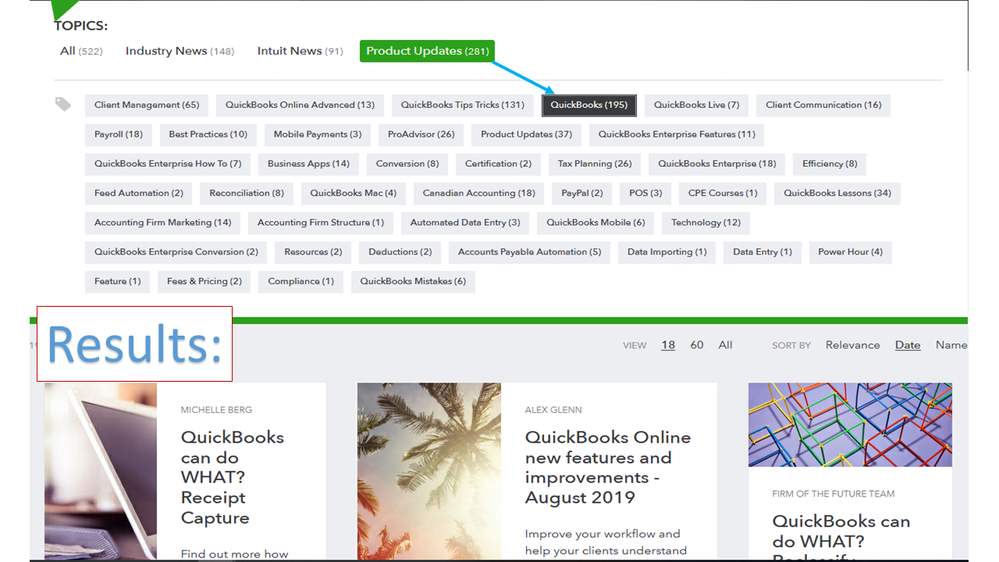Choose the Compliance (1) tag
Viewport: 999px width, 562px height.
[x=301, y=281]
